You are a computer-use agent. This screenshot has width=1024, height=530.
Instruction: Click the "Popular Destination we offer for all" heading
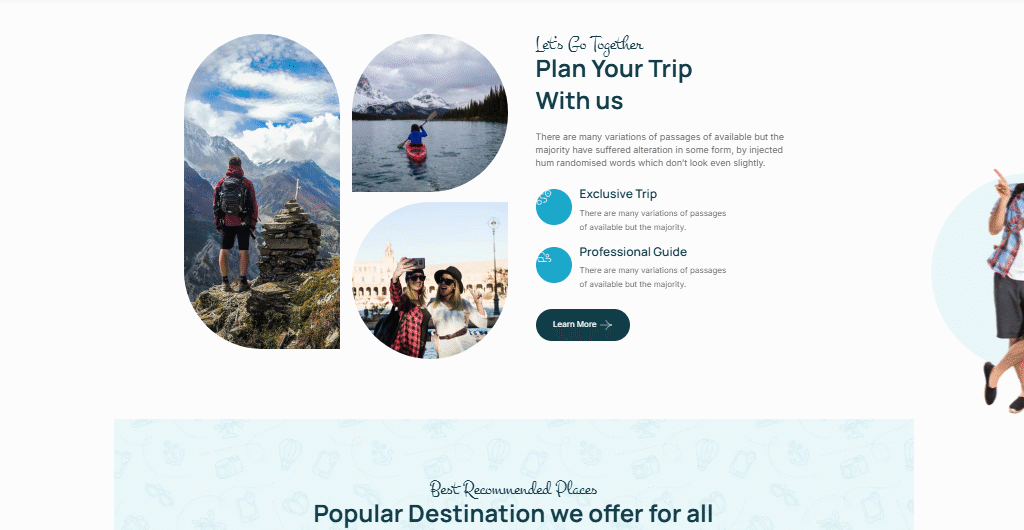coord(513,514)
